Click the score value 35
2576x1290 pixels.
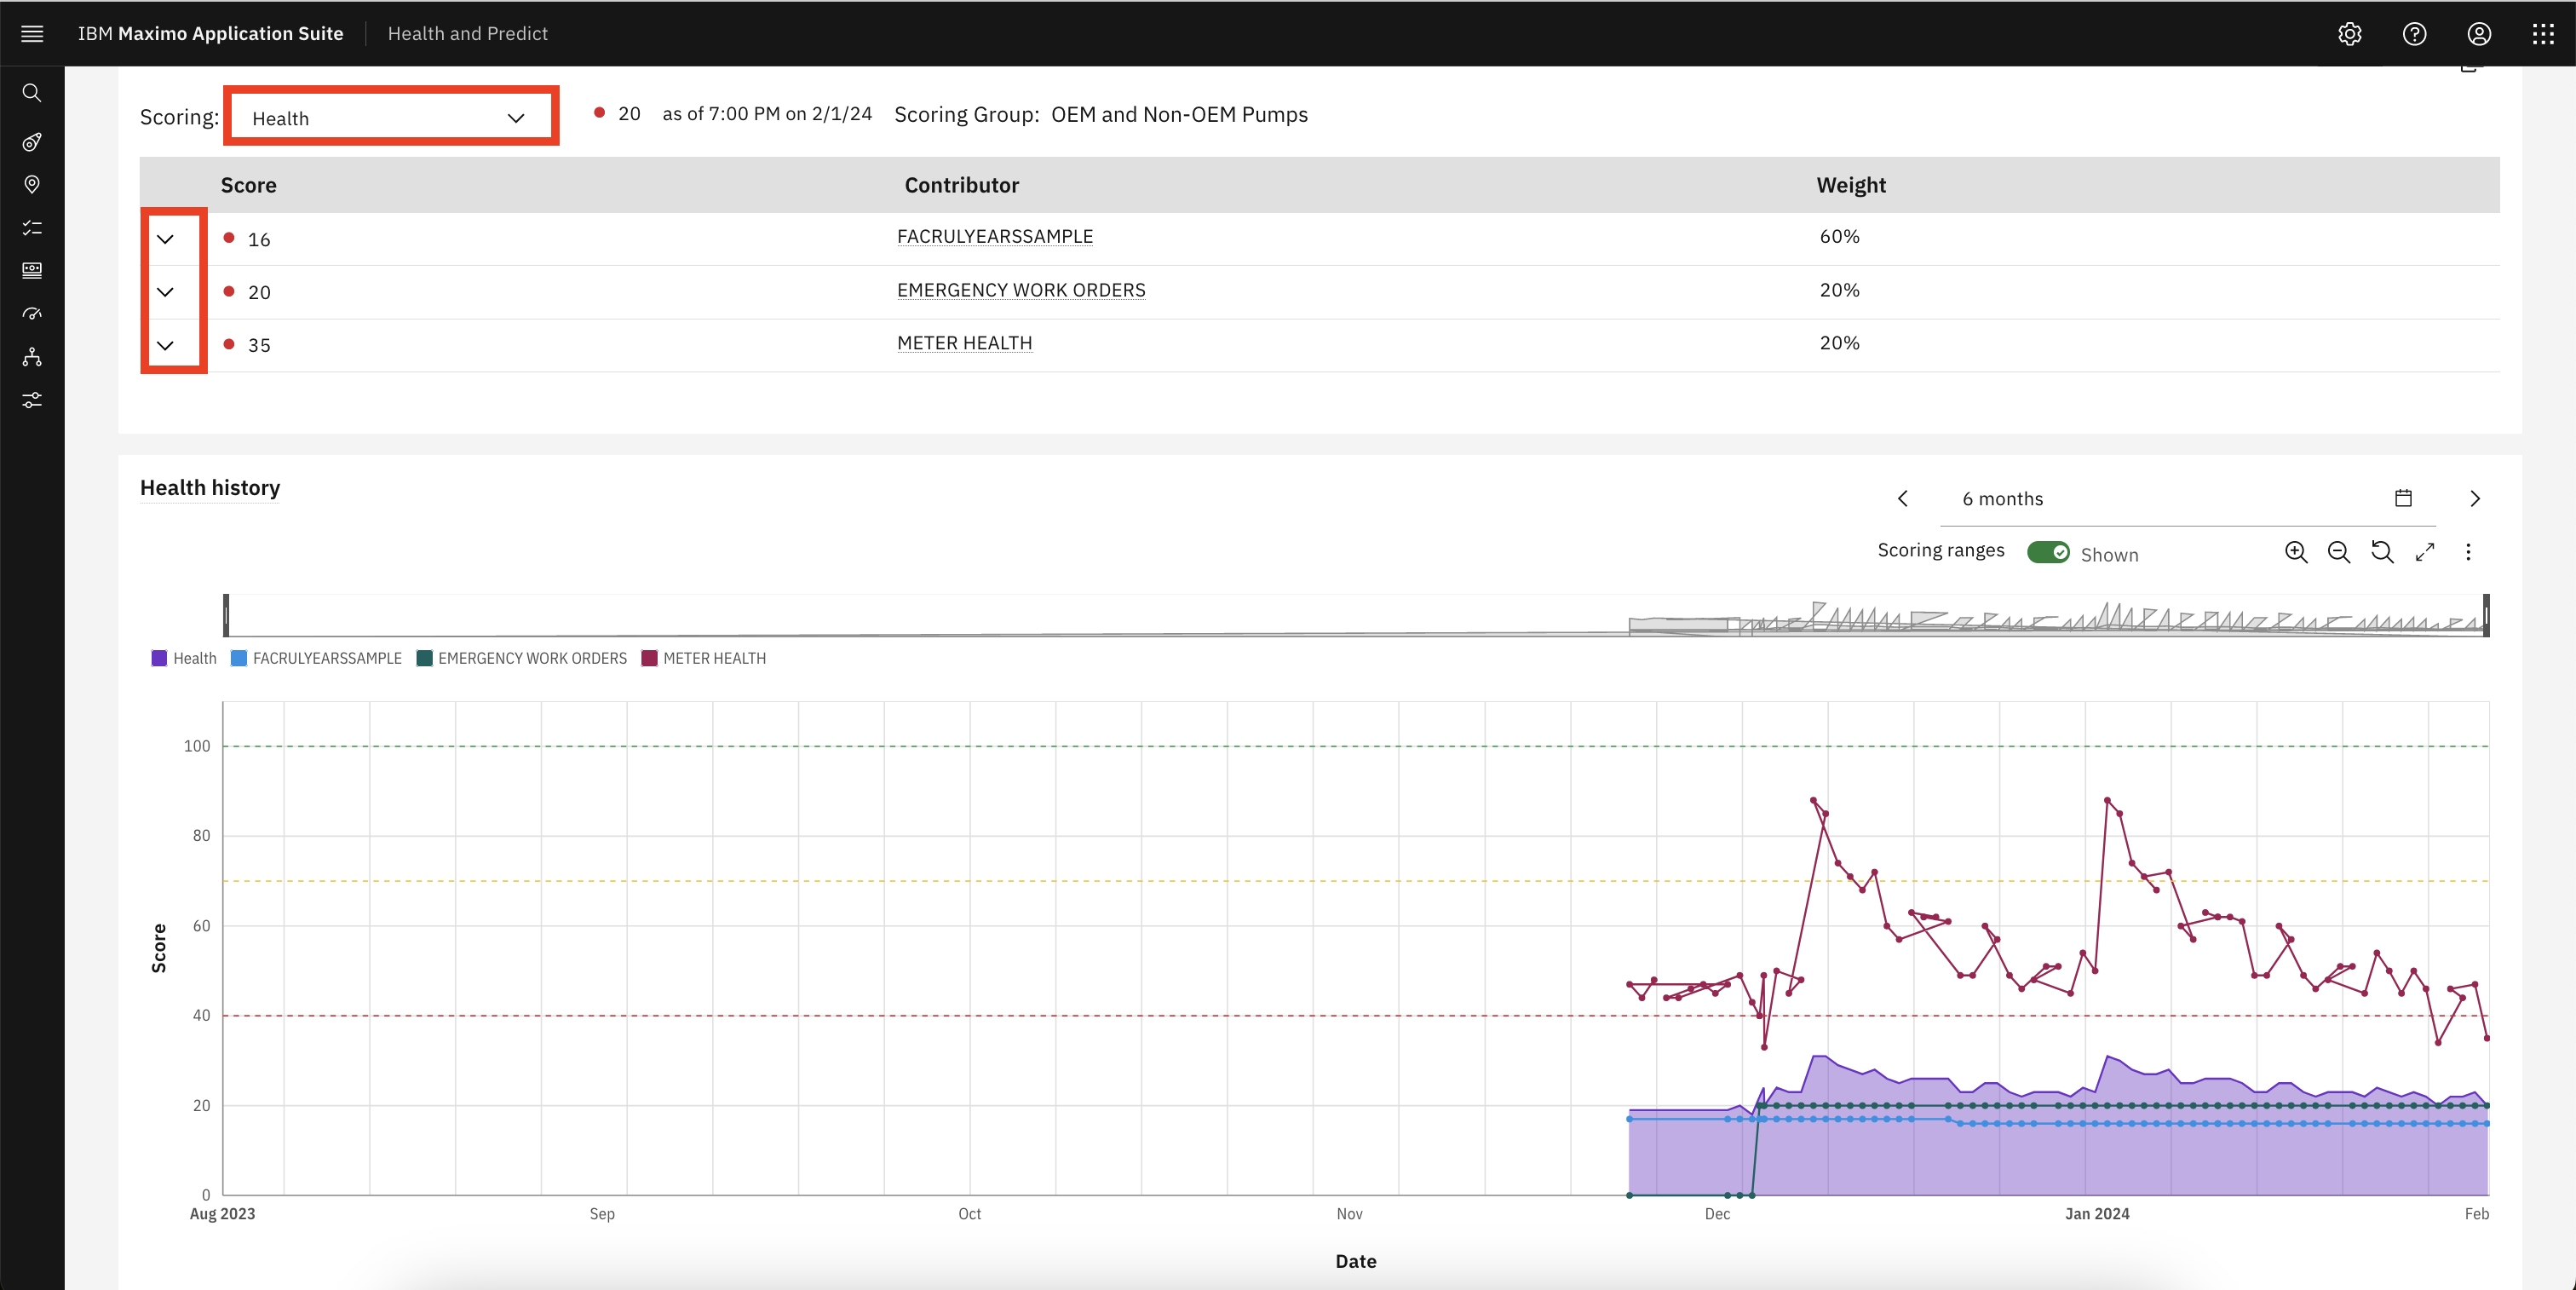(x=259, y=346)
